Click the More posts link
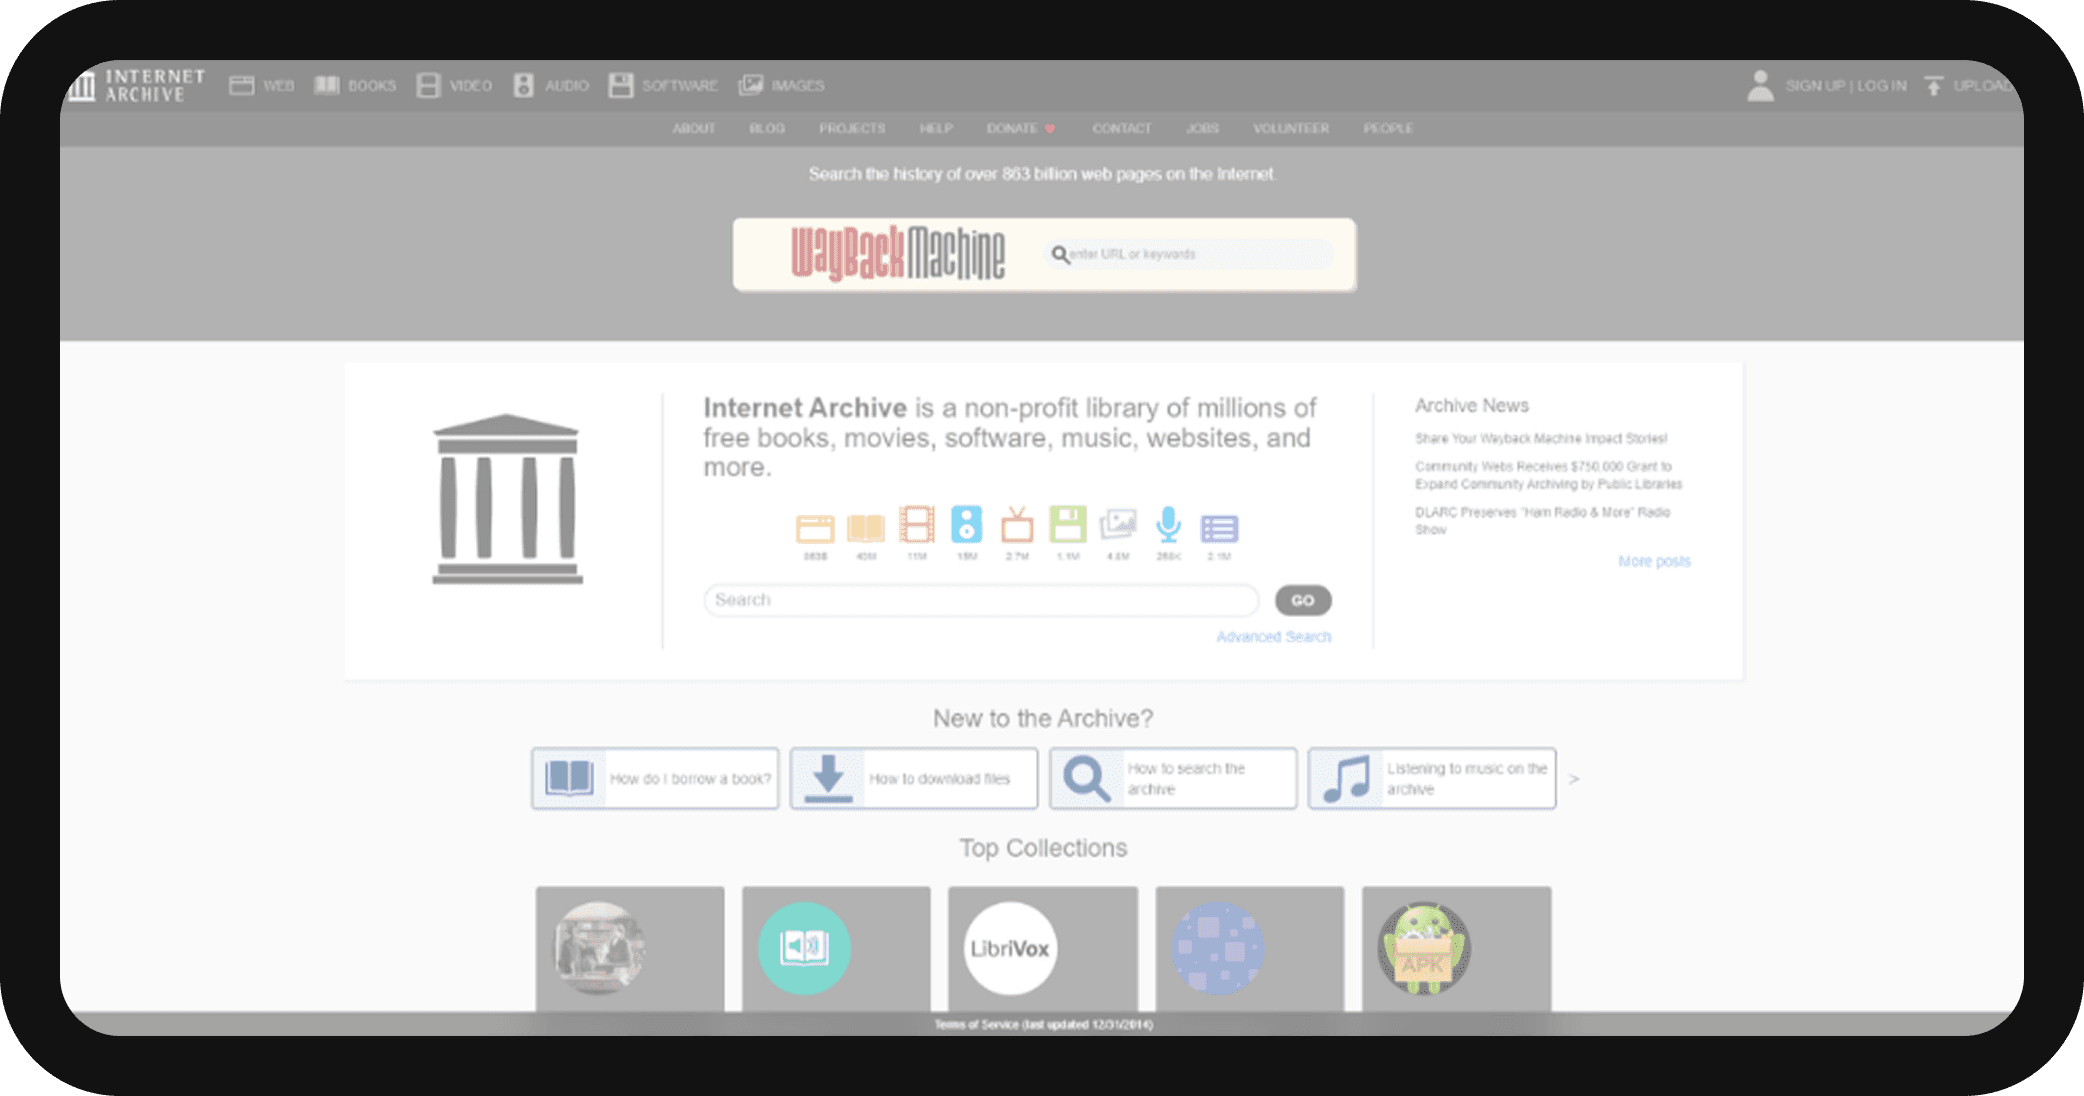Image resolution: width=2084 pixels, height=1096 pixels. pyautogui.click(x=1655, y=562)
